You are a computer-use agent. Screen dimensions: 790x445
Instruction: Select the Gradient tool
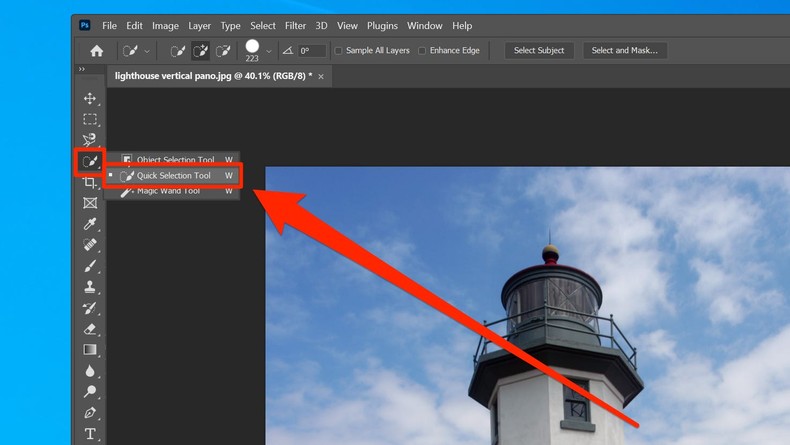[90, 350]
